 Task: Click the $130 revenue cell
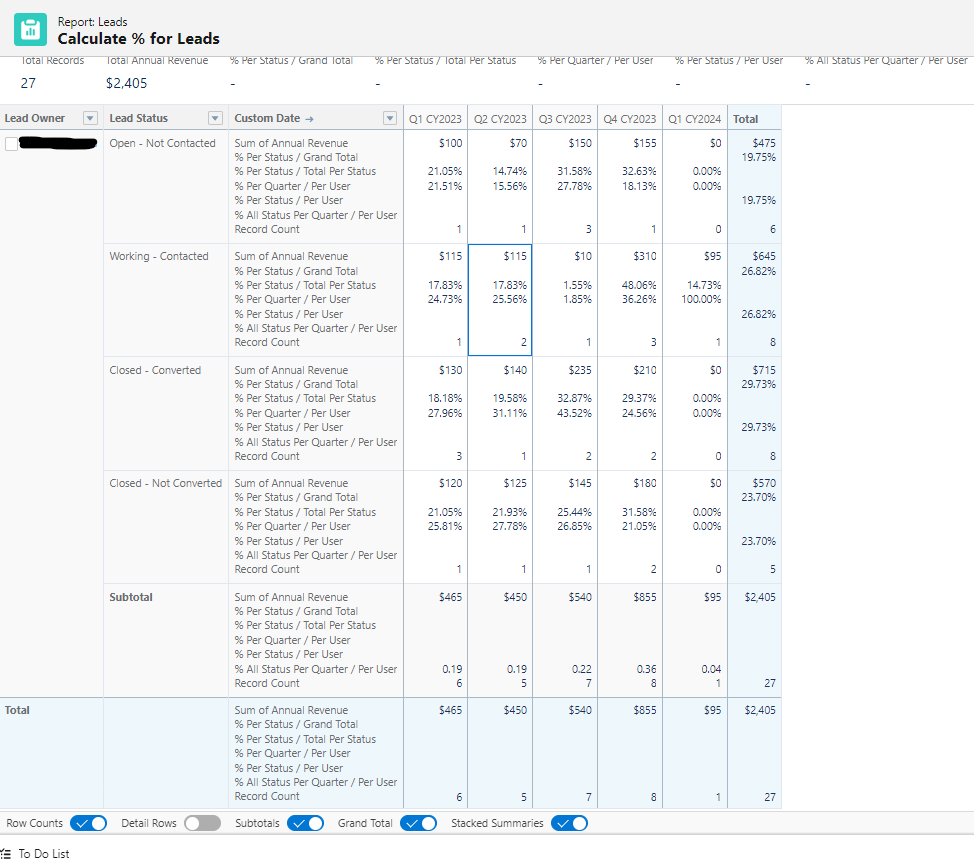(450, 370)
